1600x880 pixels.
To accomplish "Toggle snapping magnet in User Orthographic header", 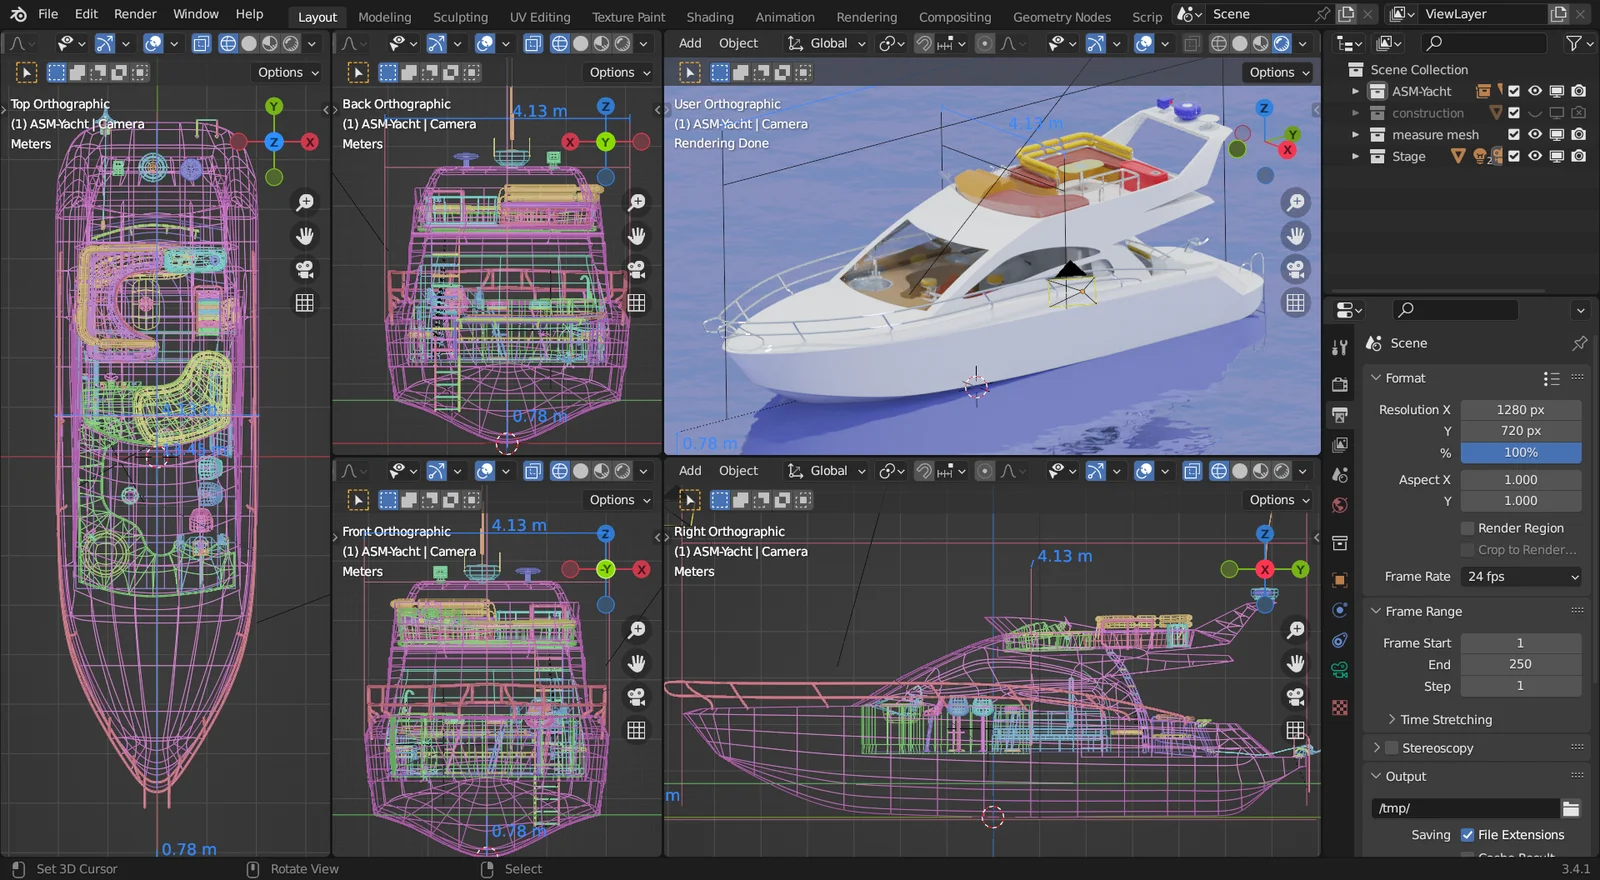I will [x=924, y=43].
